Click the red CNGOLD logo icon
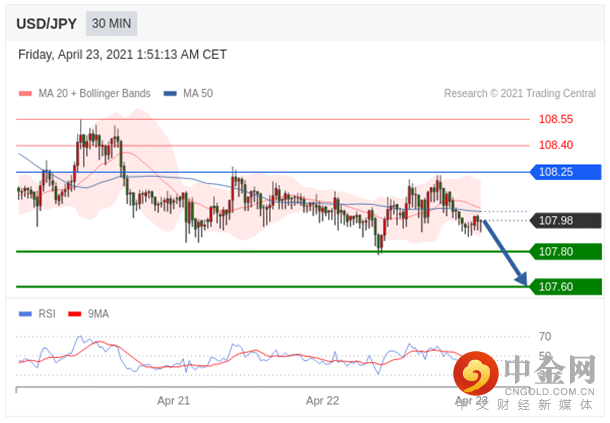The width and height of the screenshot is (610, 423). point(476,374)
